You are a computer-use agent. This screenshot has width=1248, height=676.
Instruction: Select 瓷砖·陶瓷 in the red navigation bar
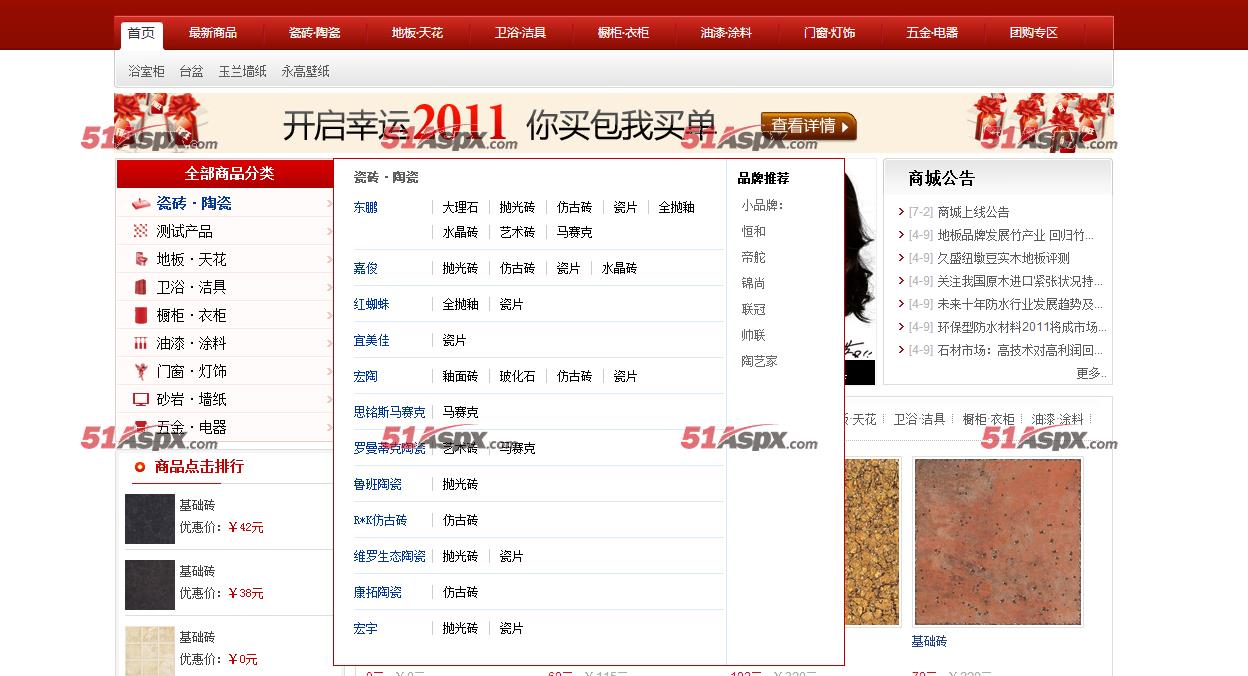coord(315,33)
